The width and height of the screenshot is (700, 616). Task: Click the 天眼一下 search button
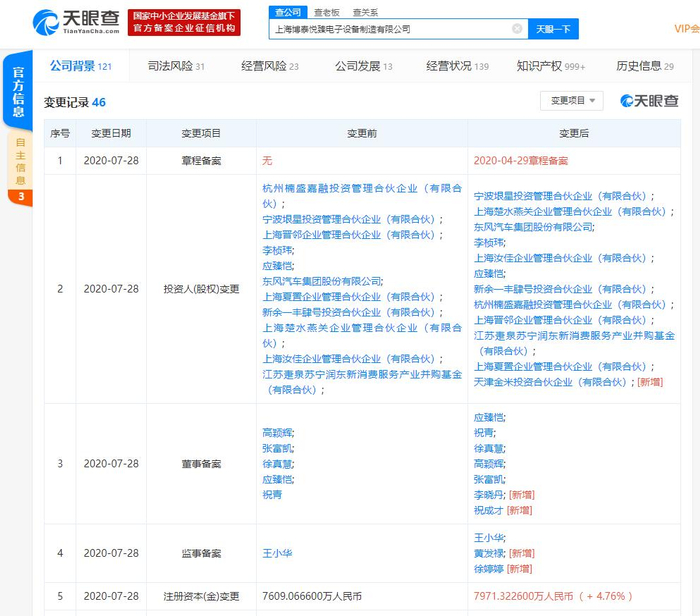click(x=553, y=29)
